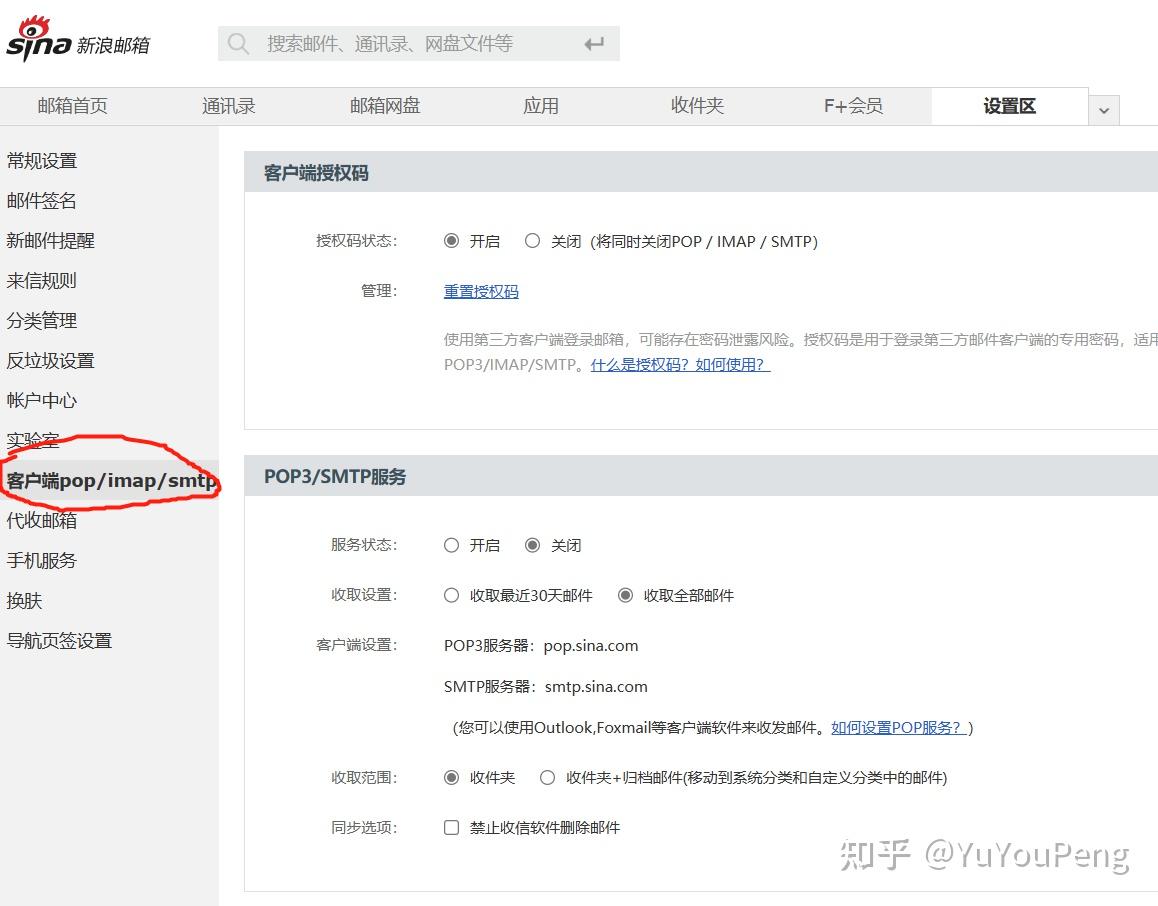The width and height of the screenshot is (1158, 906).
Task: Open 邮箱首页 from the top navigation
Action: coord(71,105)
